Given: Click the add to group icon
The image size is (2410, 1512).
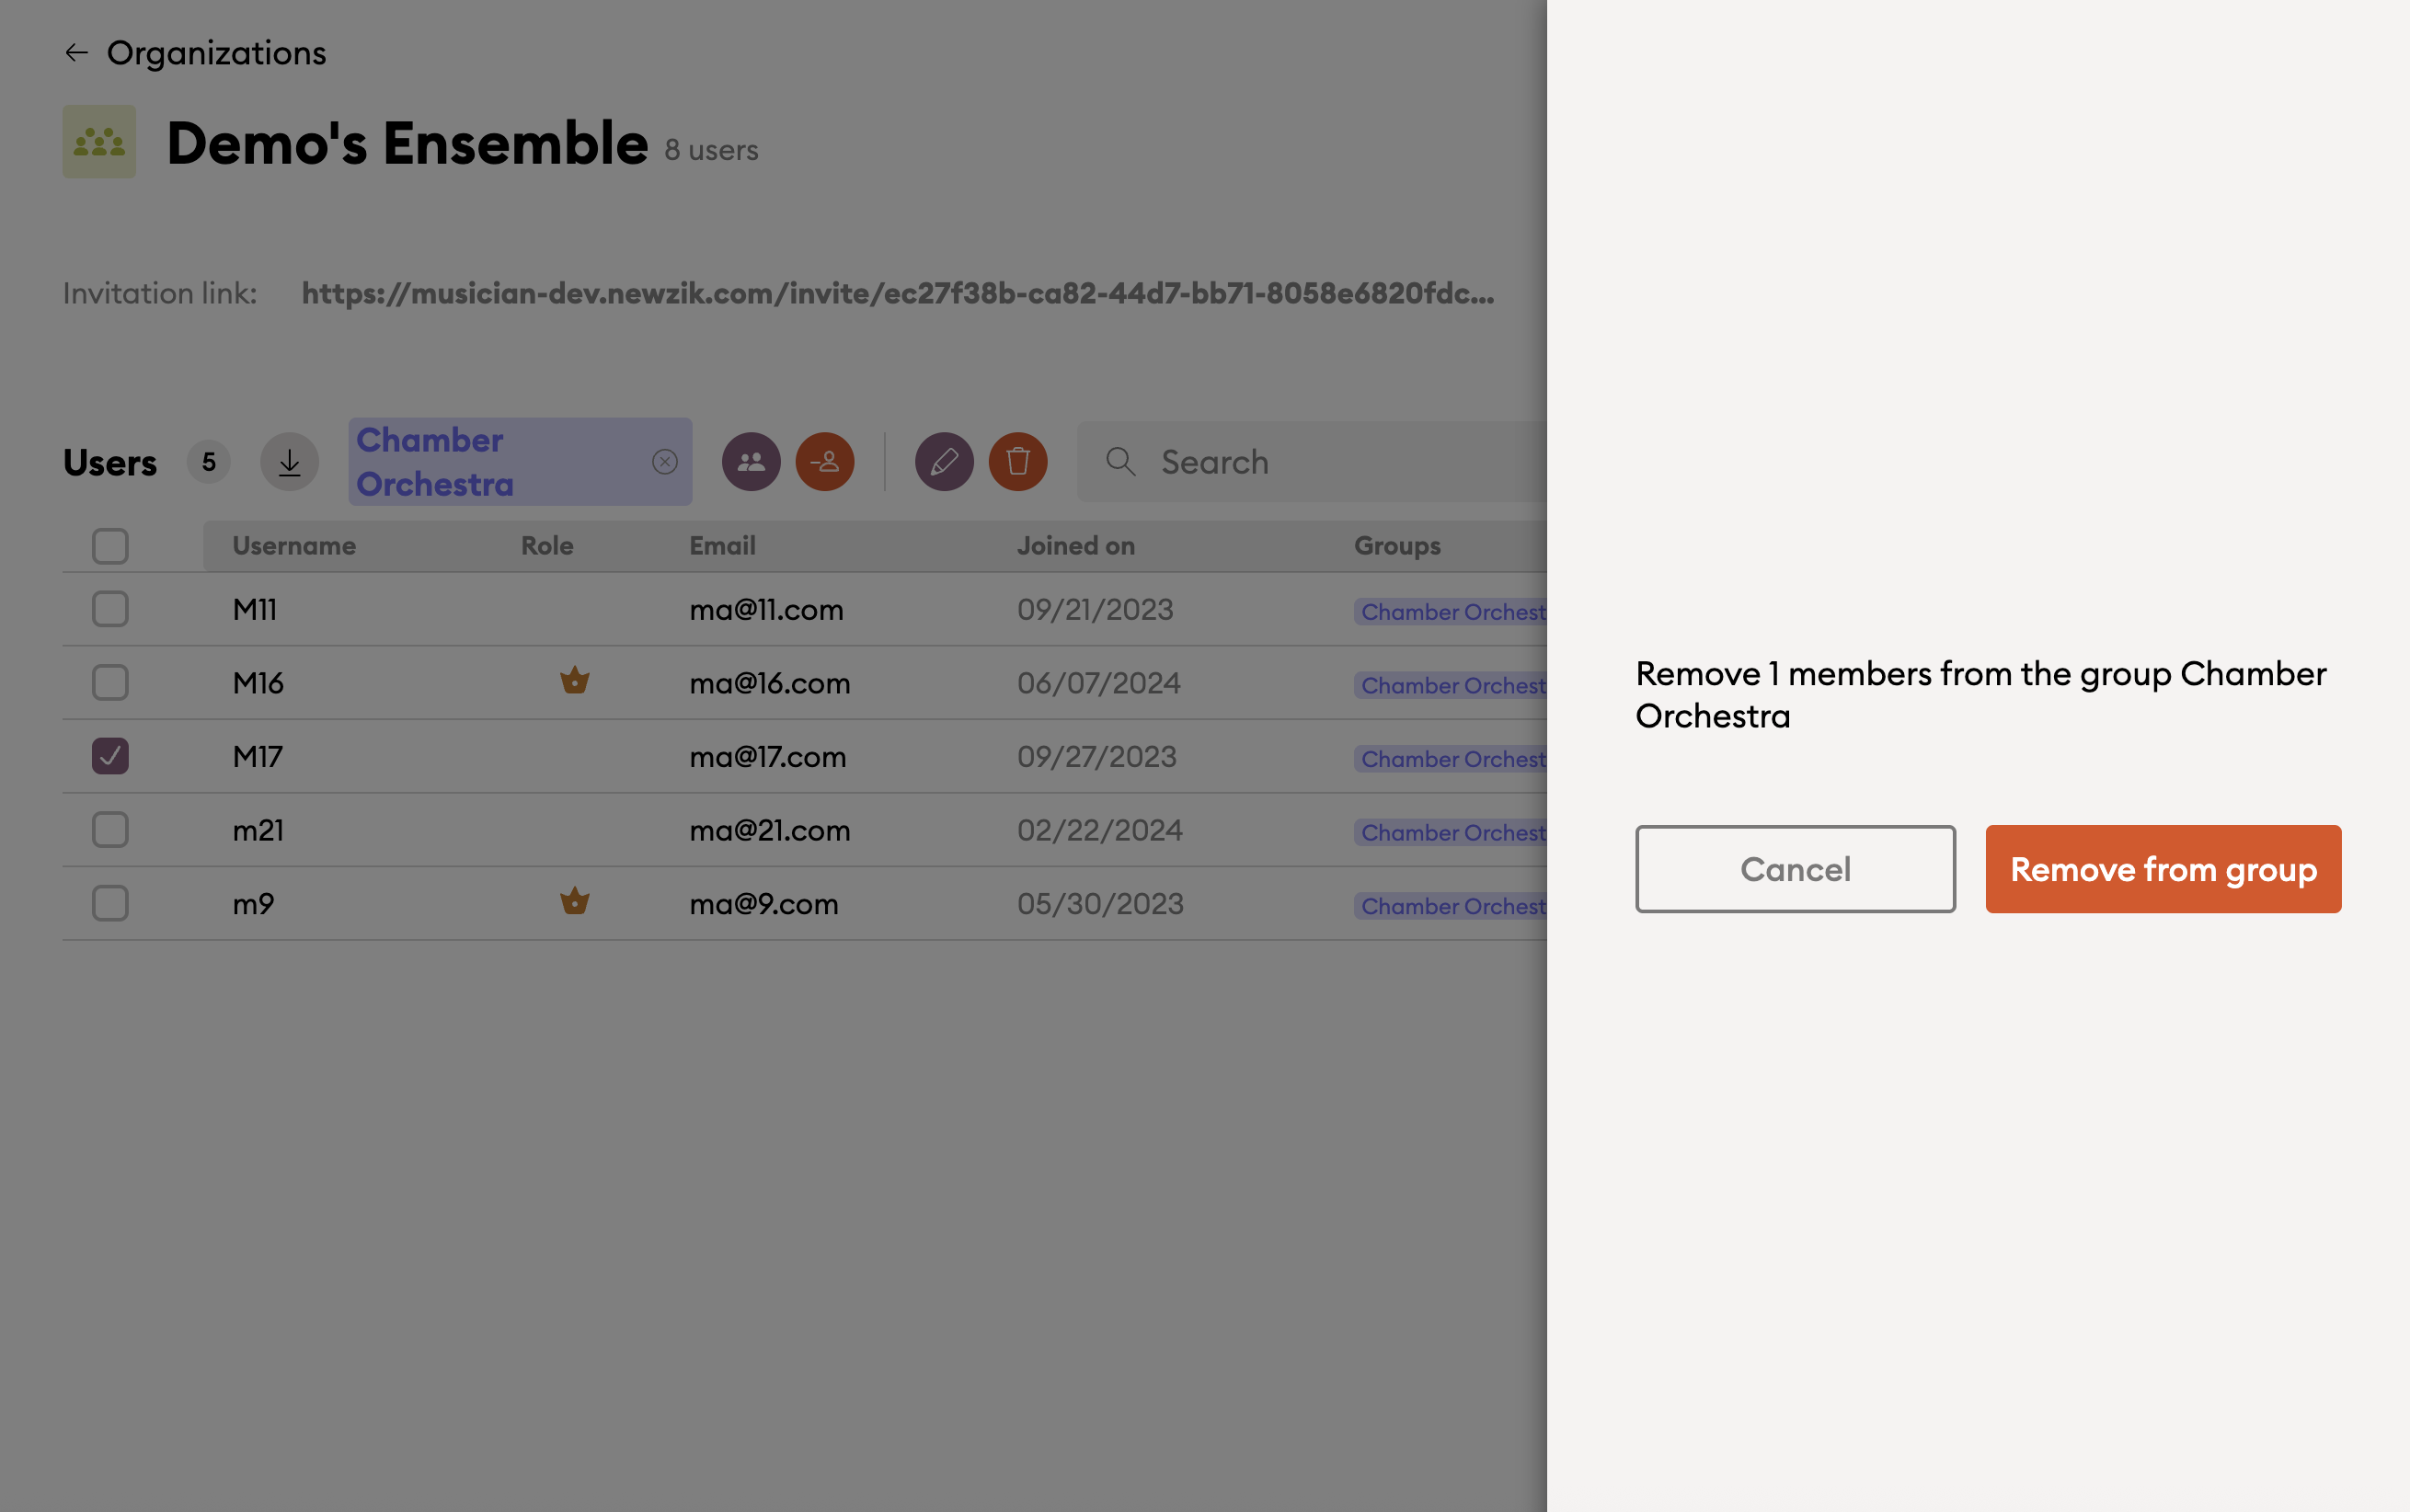Looking at the screenshot, I should 751,462.
